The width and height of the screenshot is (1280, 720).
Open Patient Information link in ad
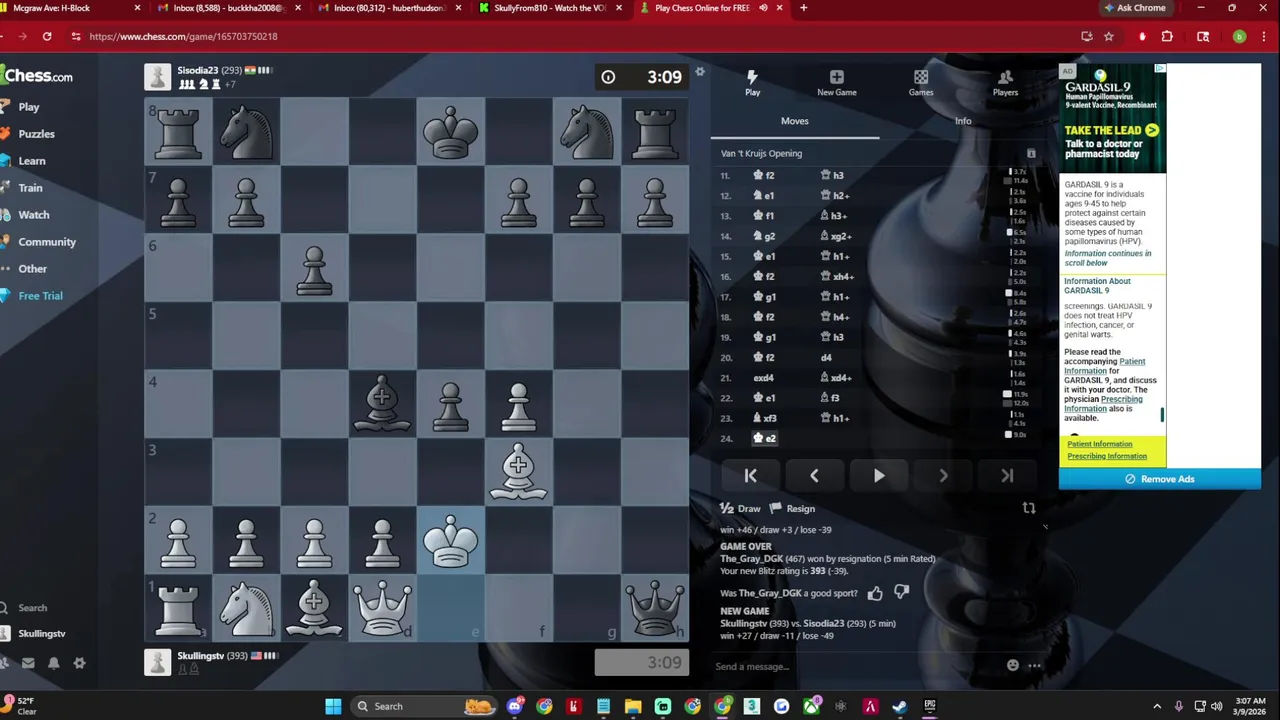tap(1099, 444)
